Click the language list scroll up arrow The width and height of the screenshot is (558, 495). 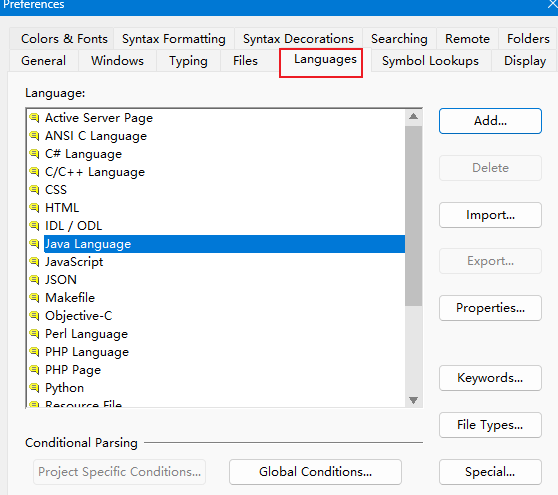(x=414, y=116)
